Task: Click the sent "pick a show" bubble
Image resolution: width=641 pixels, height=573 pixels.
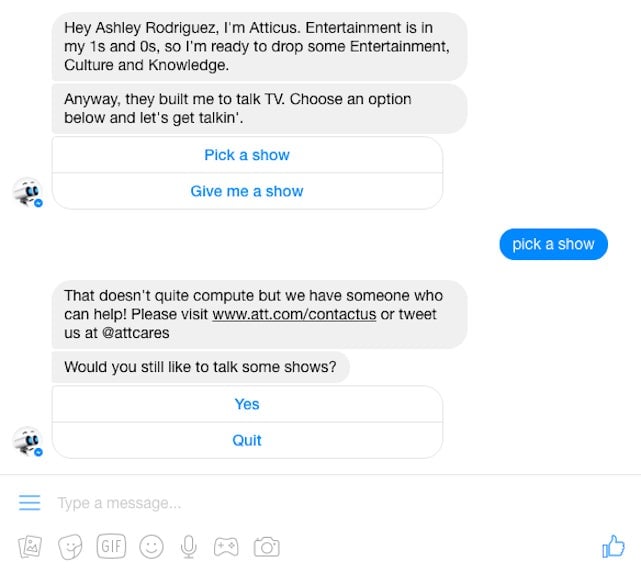Action: [554, 244]
